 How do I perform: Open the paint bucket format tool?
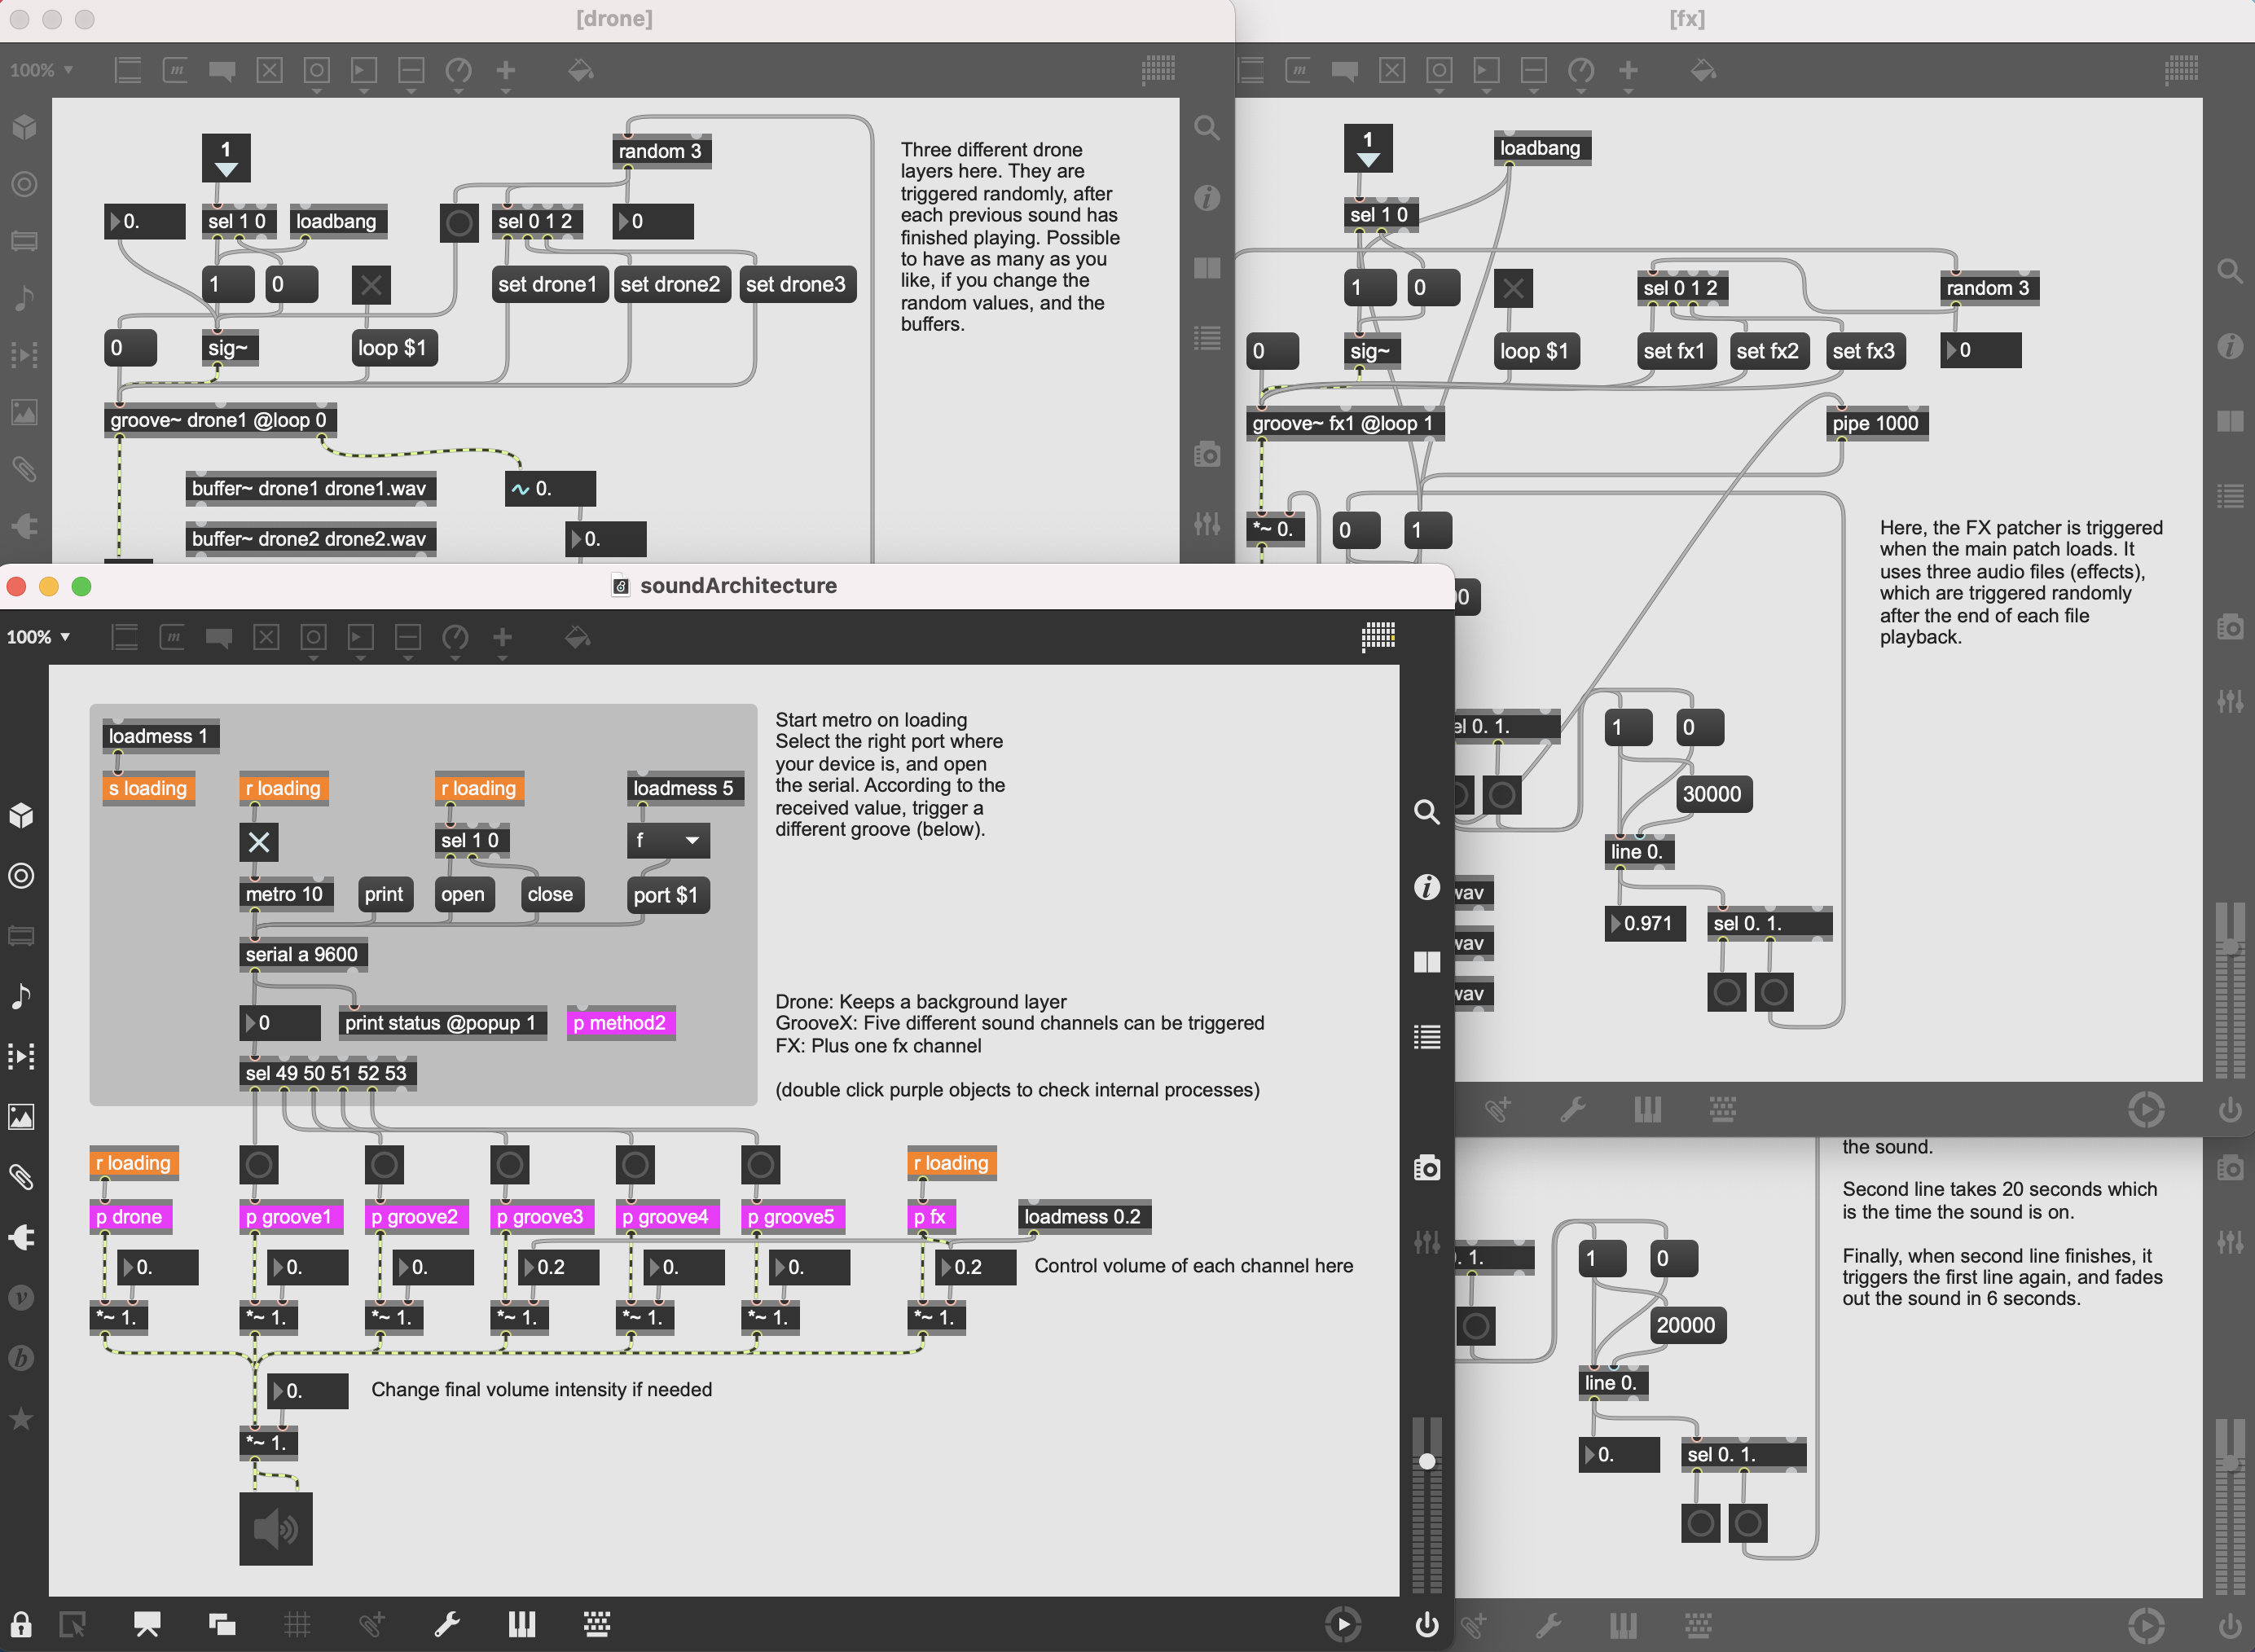[x=577, y=637]
